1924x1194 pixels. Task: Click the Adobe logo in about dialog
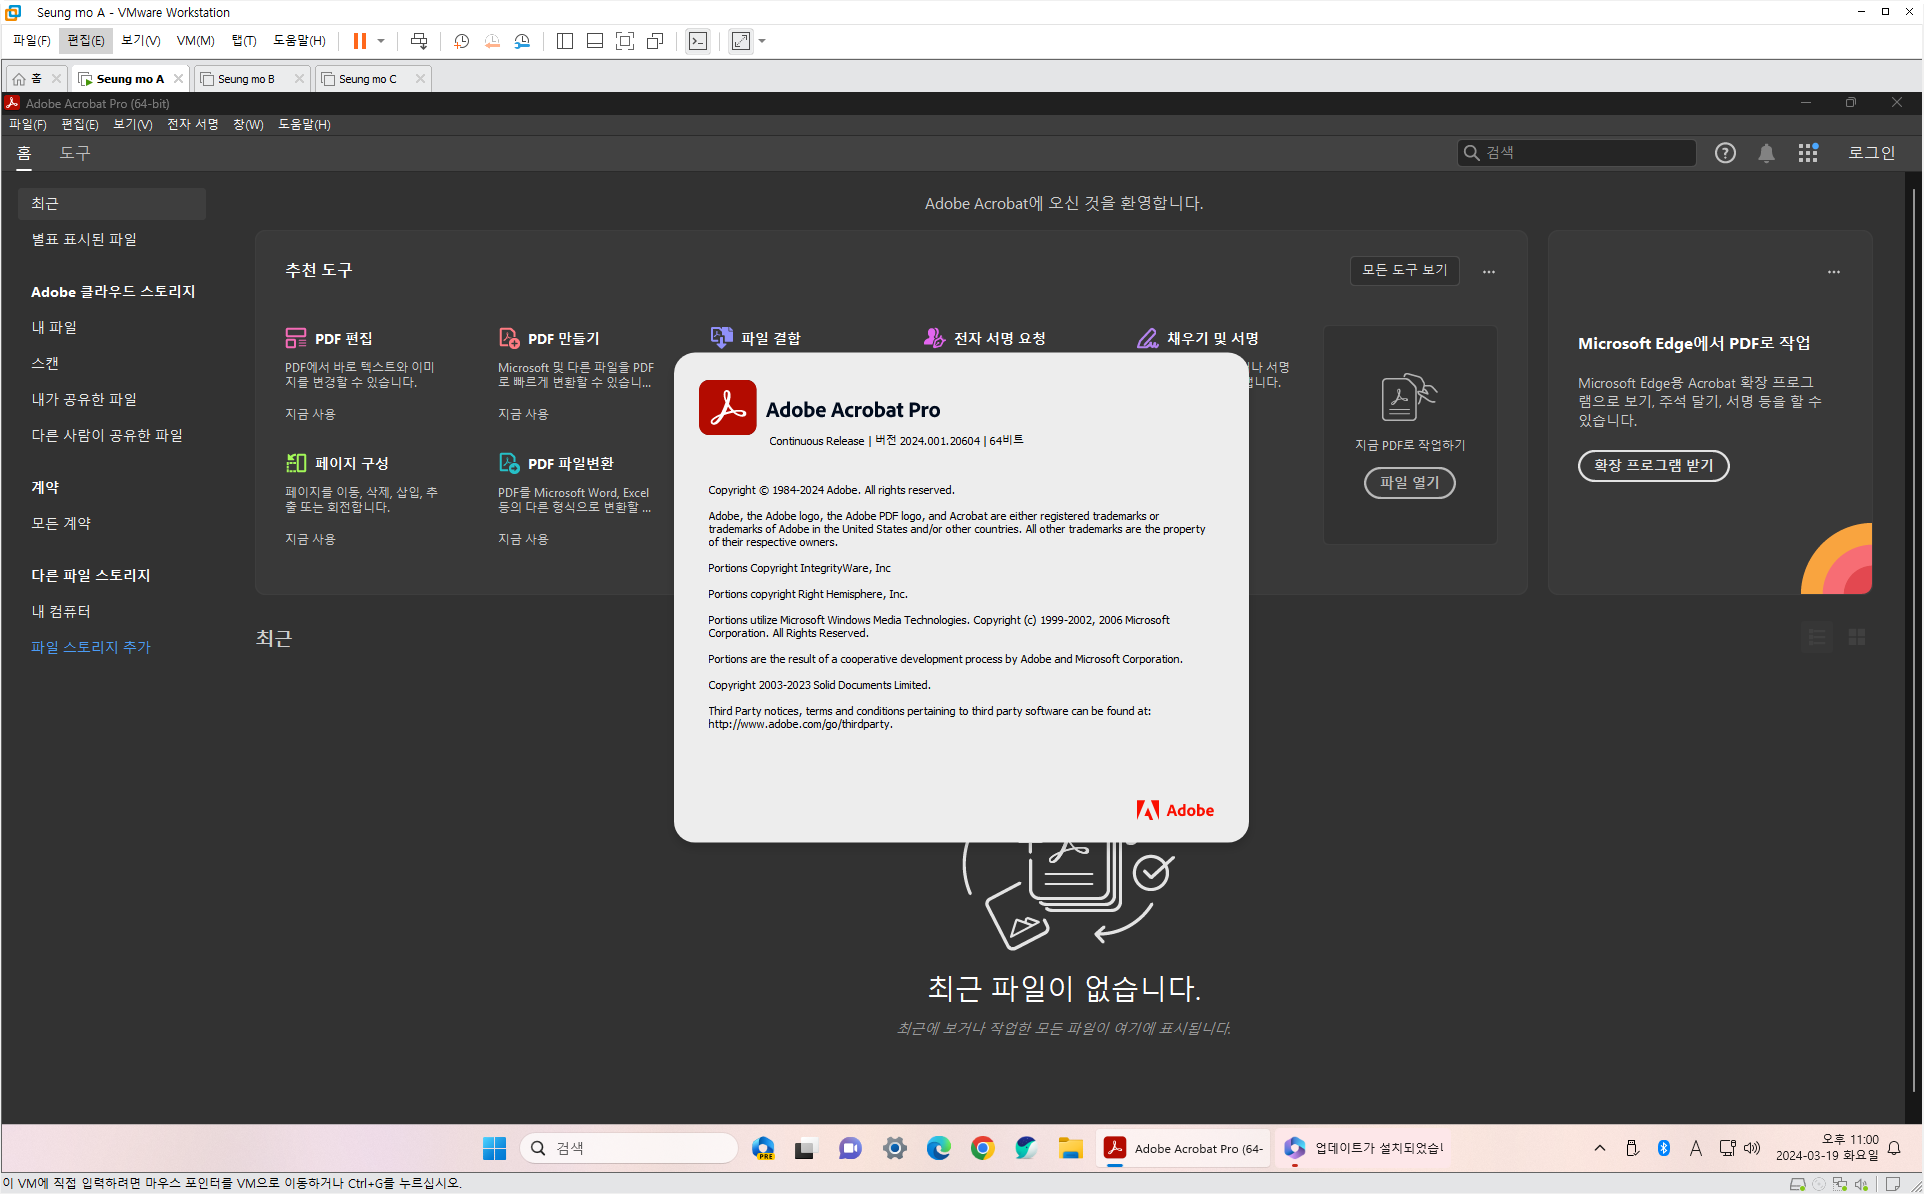(x=1175, y=810)
